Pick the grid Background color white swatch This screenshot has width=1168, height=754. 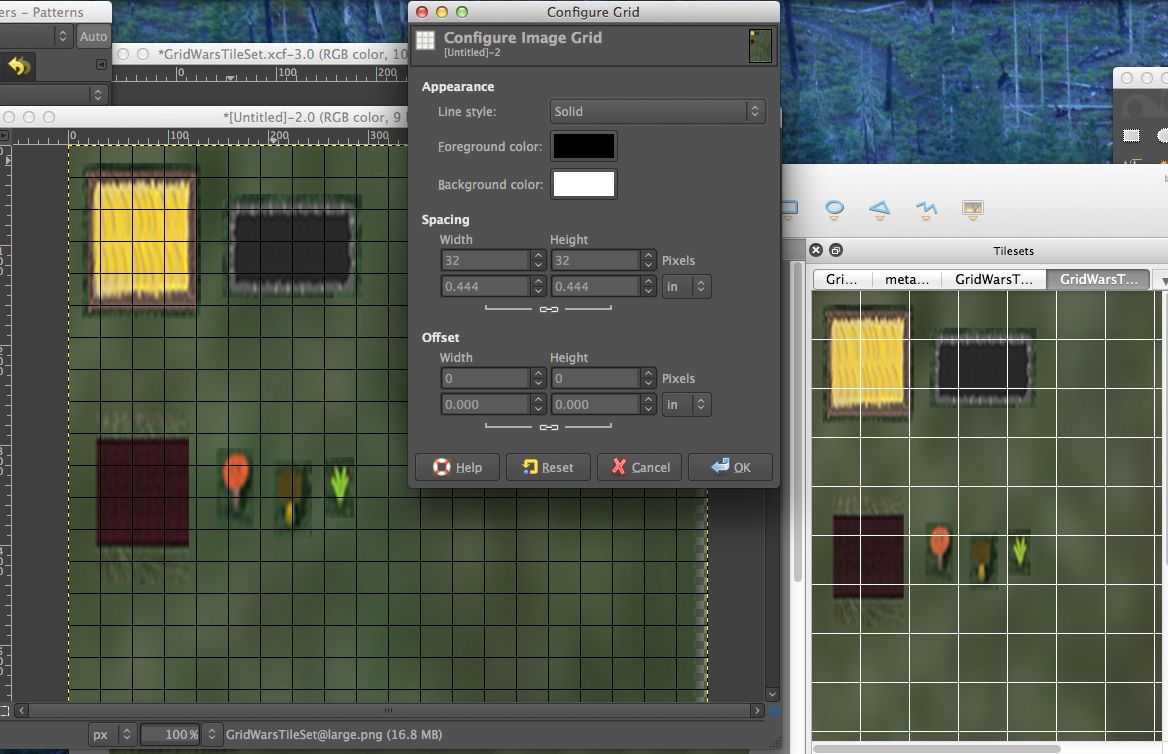583,183
